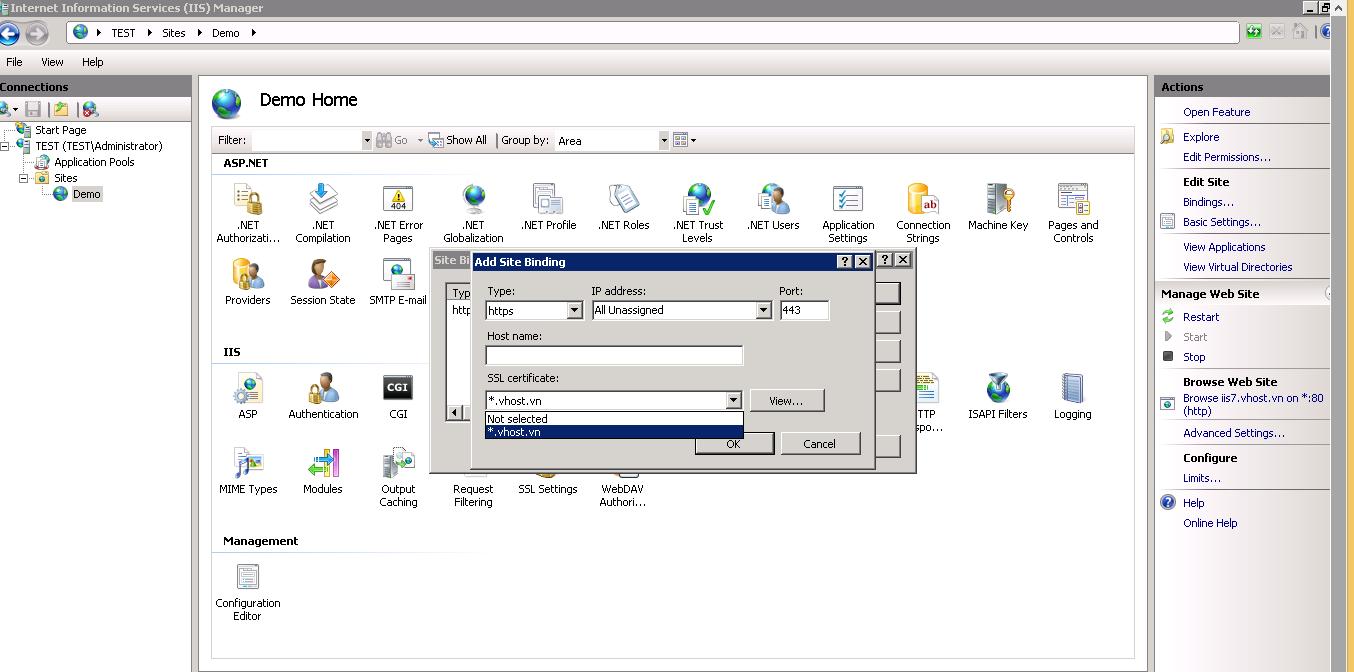Click the Bindings... action link
Viewport: 1354px width, 672px height.
1208,202
